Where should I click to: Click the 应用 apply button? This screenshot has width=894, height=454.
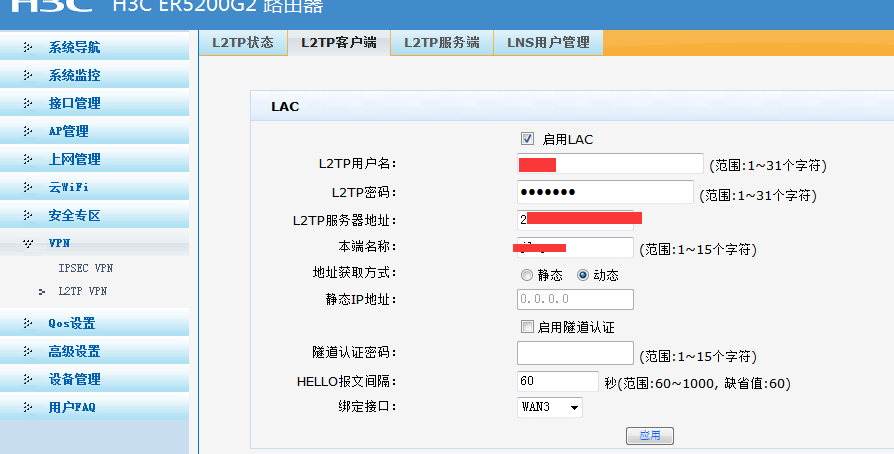(650, 436)
